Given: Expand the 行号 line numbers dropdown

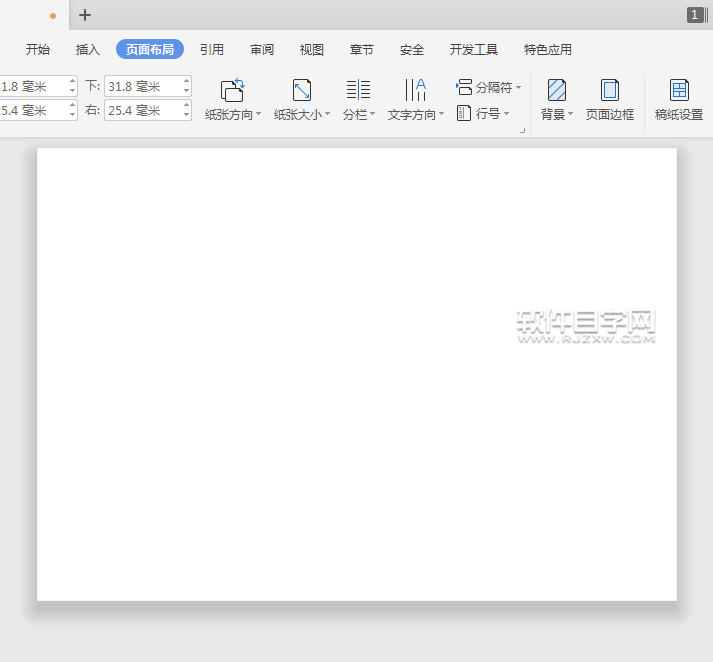Looking at the screenshot, I should pyautogui.click(x=507, y=114).
